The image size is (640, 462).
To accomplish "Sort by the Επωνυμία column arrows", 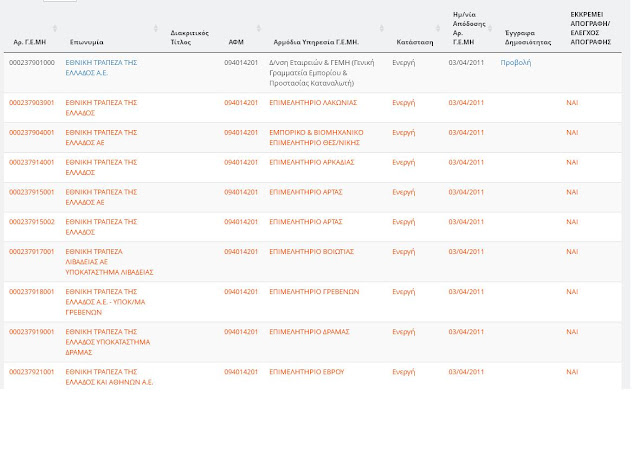I will tap(156, 28).
